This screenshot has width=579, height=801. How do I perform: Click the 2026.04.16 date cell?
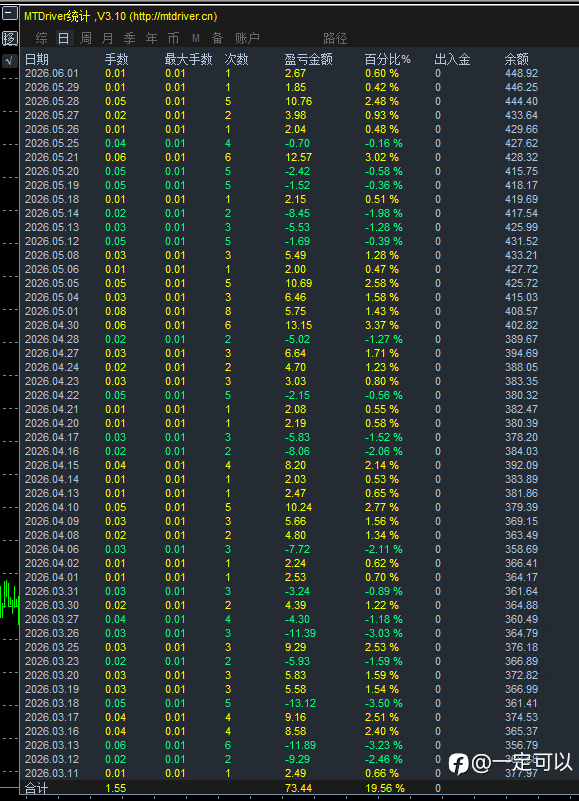[52, 452]
